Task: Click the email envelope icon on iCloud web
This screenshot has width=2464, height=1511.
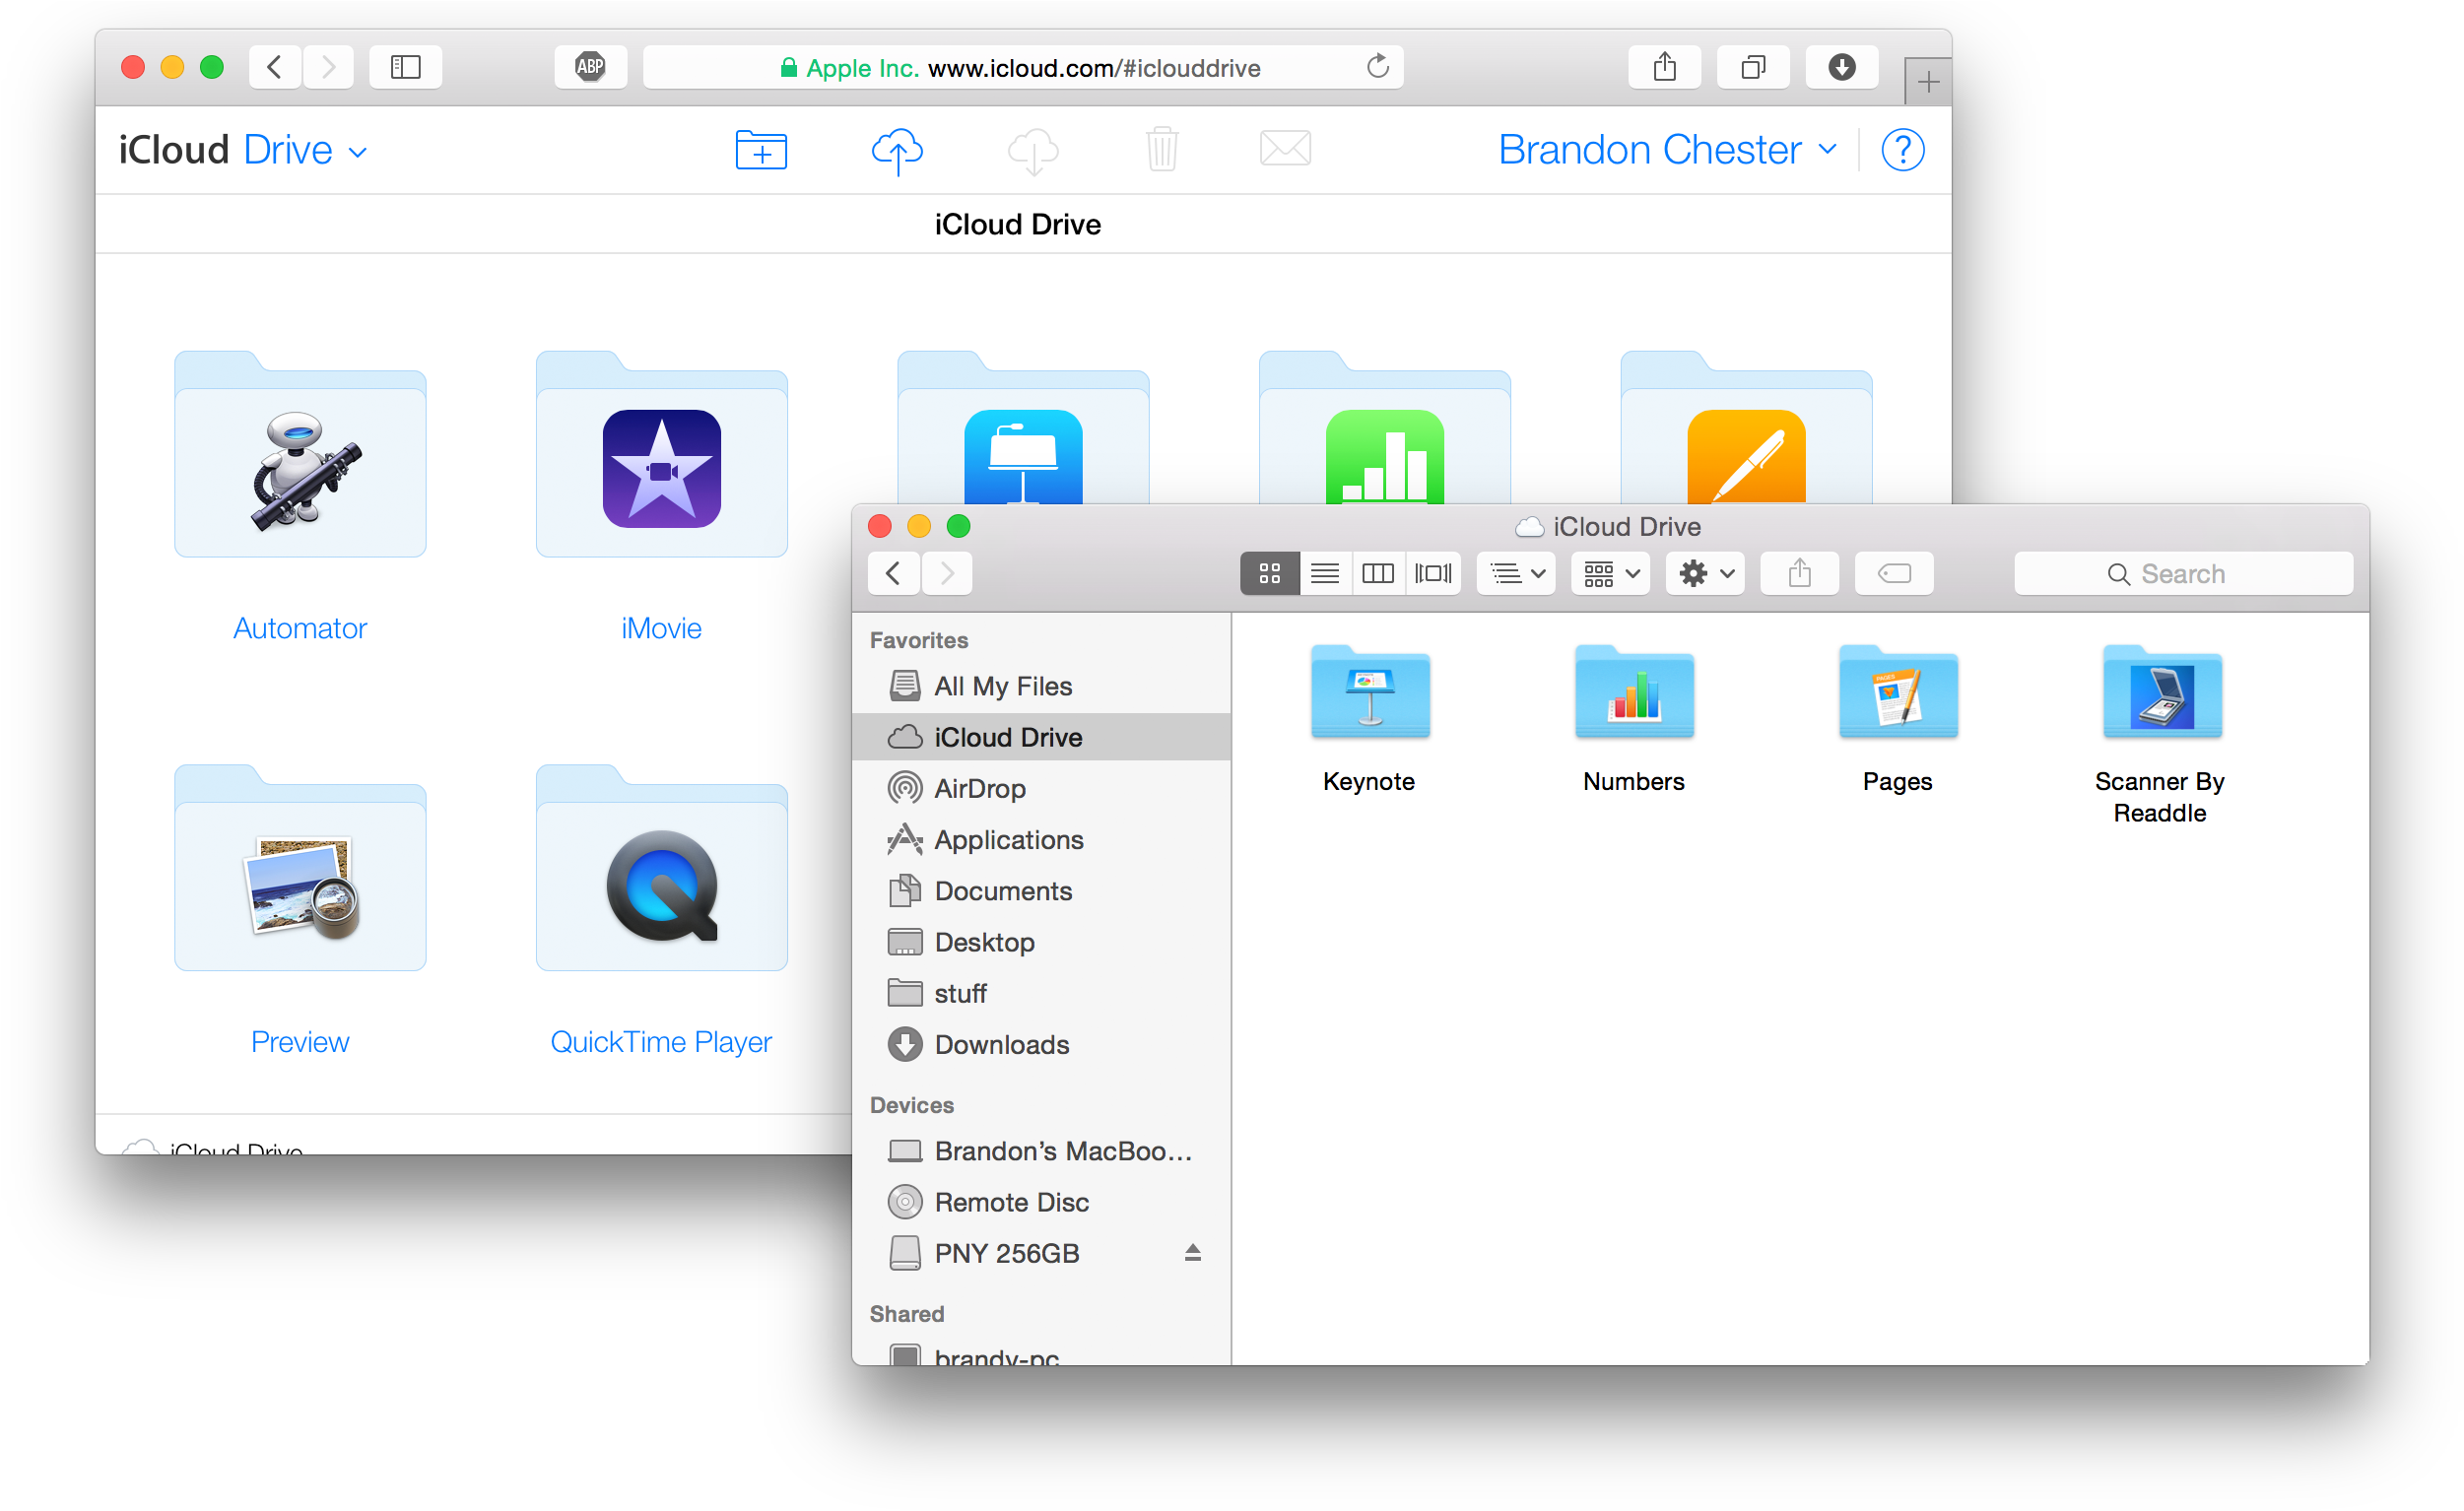Action: pyautogui.click(x=1285, y=149)
